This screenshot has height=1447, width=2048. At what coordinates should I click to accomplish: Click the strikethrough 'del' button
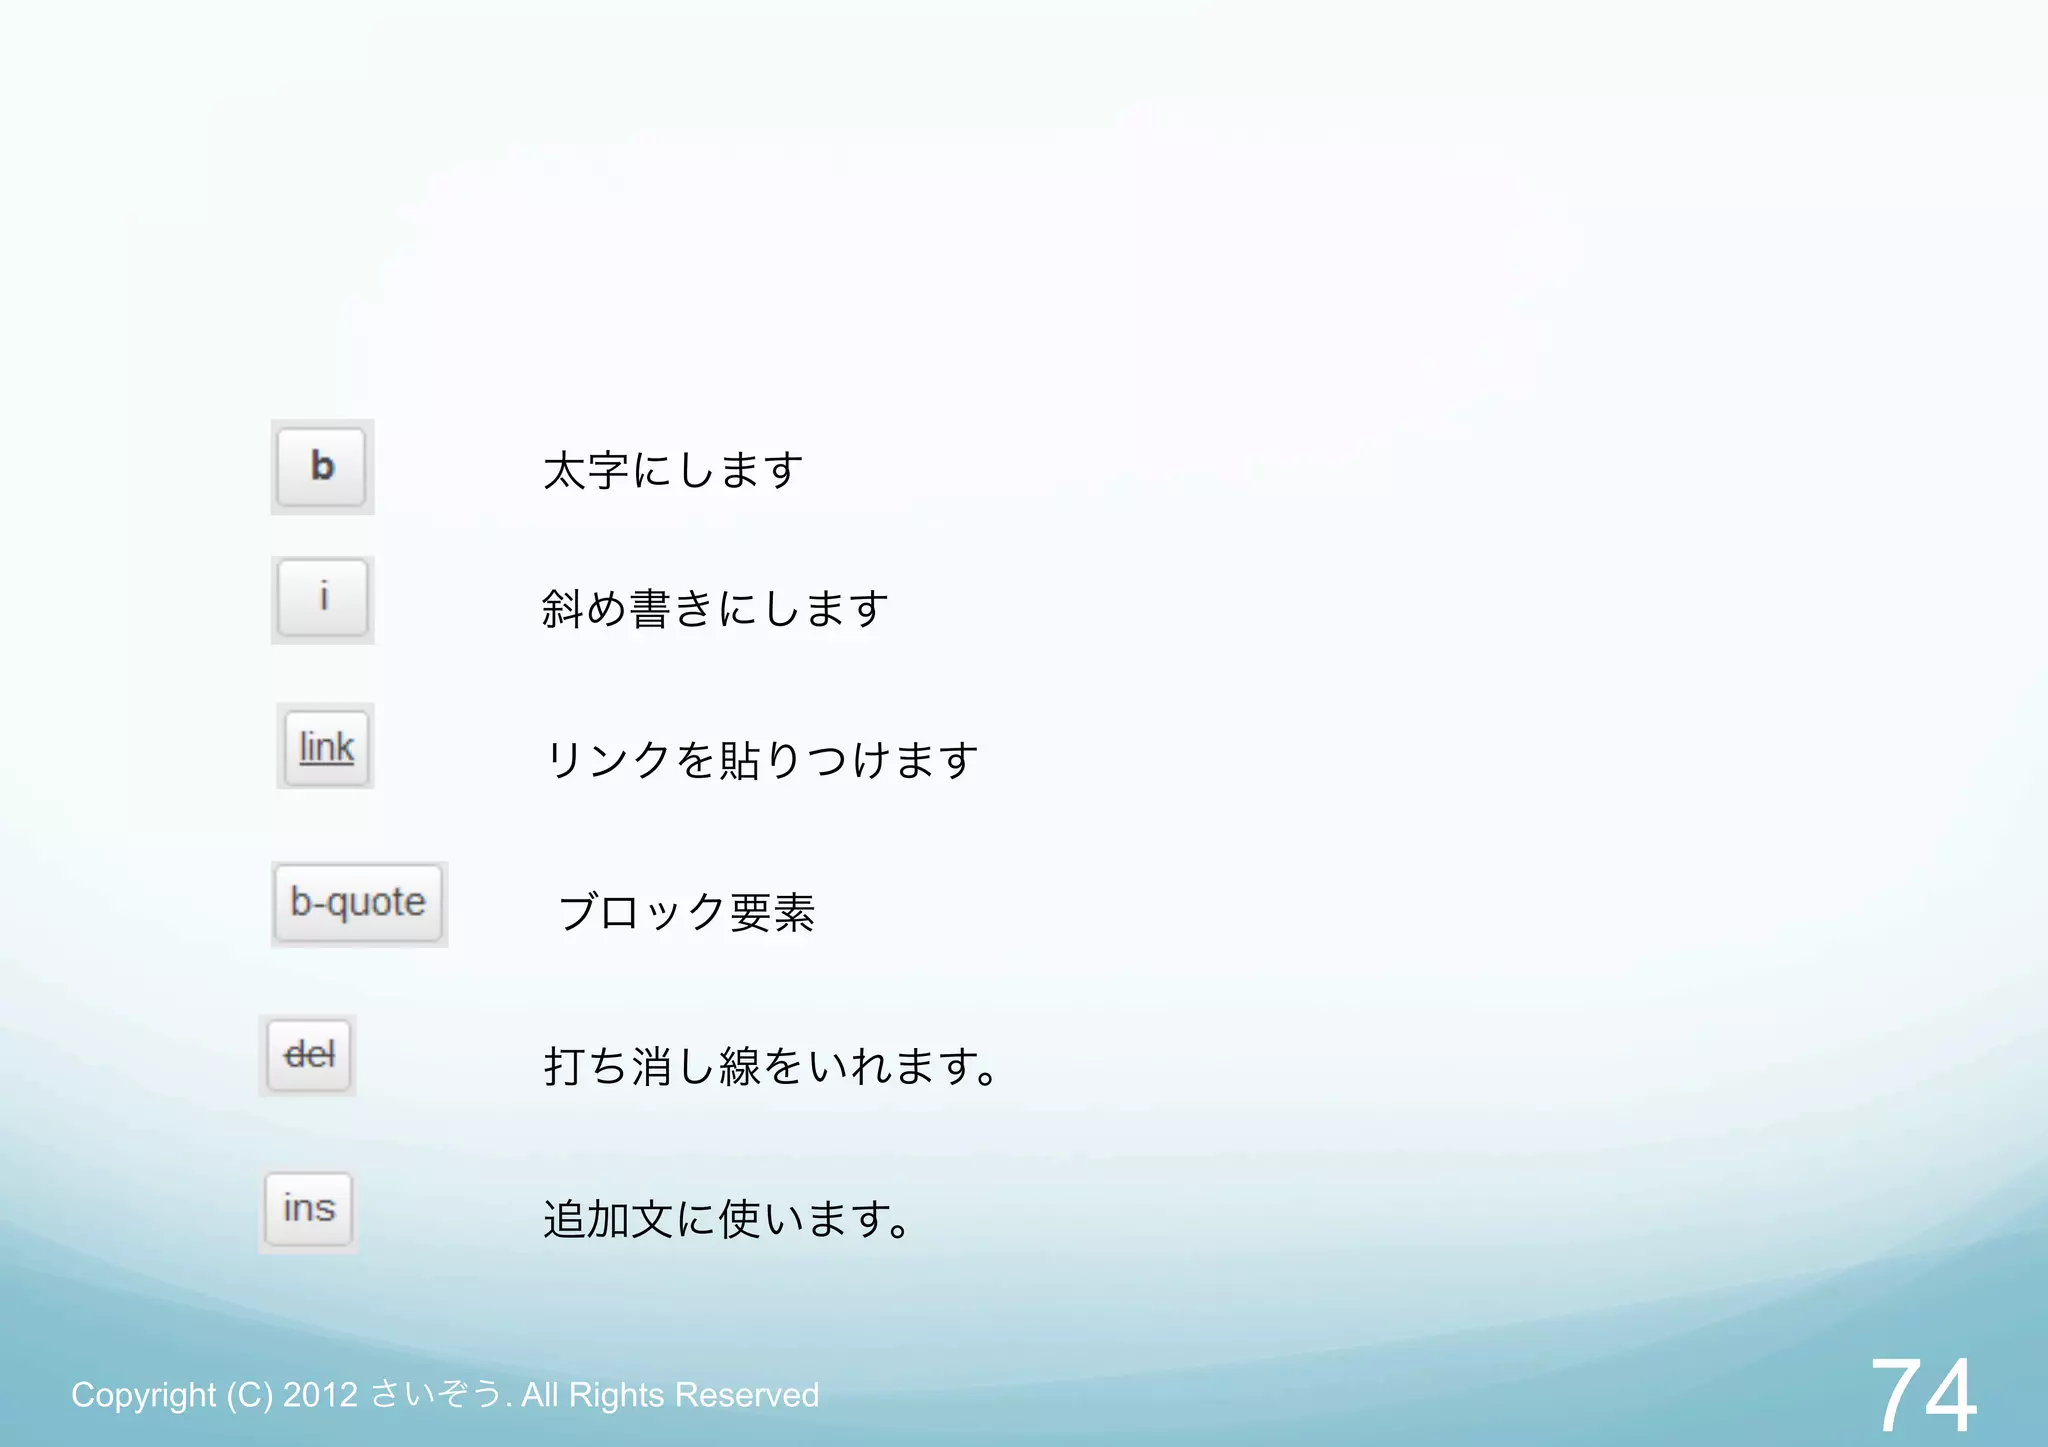point(309,1055)
